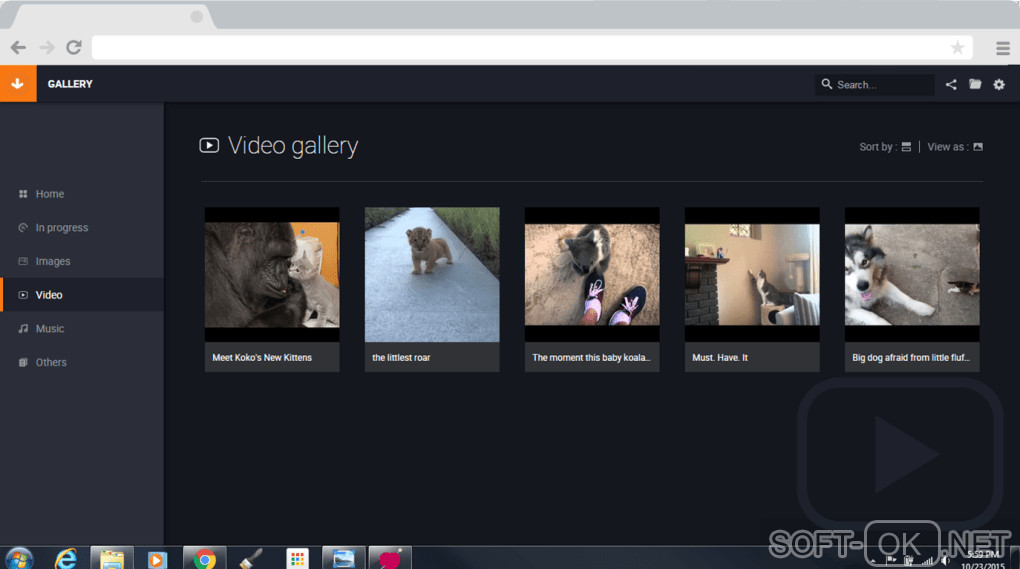Open the colored grid apps taskbar icon
Image resolution: width=1020 pixels, height=569 pixels.
[x=297, y=559]
